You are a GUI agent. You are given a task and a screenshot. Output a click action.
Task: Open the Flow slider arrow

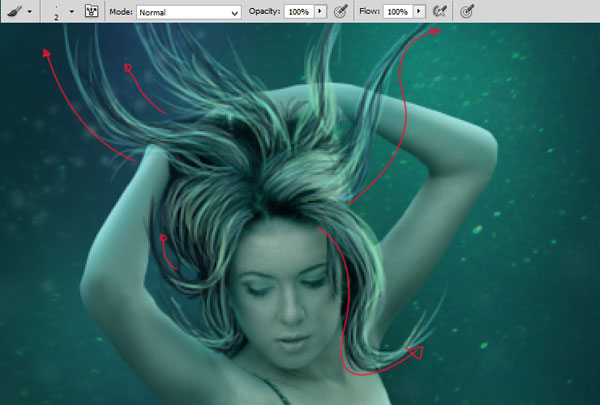420,11
